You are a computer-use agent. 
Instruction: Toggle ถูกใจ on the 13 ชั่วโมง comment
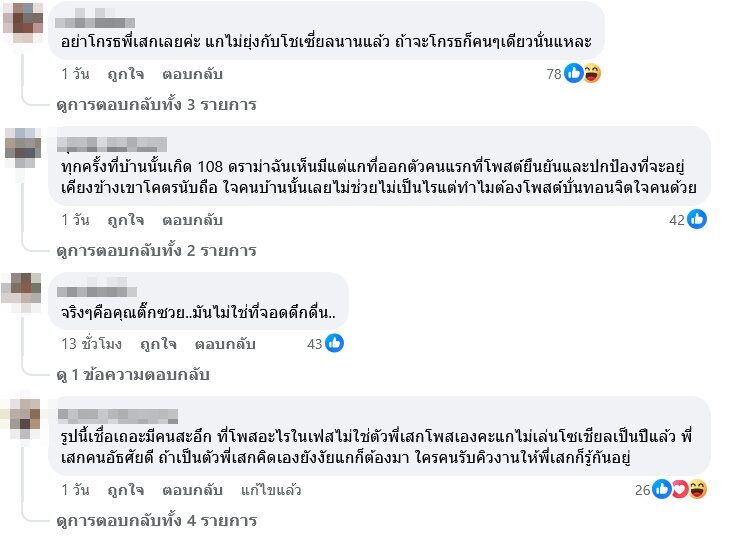157,343
